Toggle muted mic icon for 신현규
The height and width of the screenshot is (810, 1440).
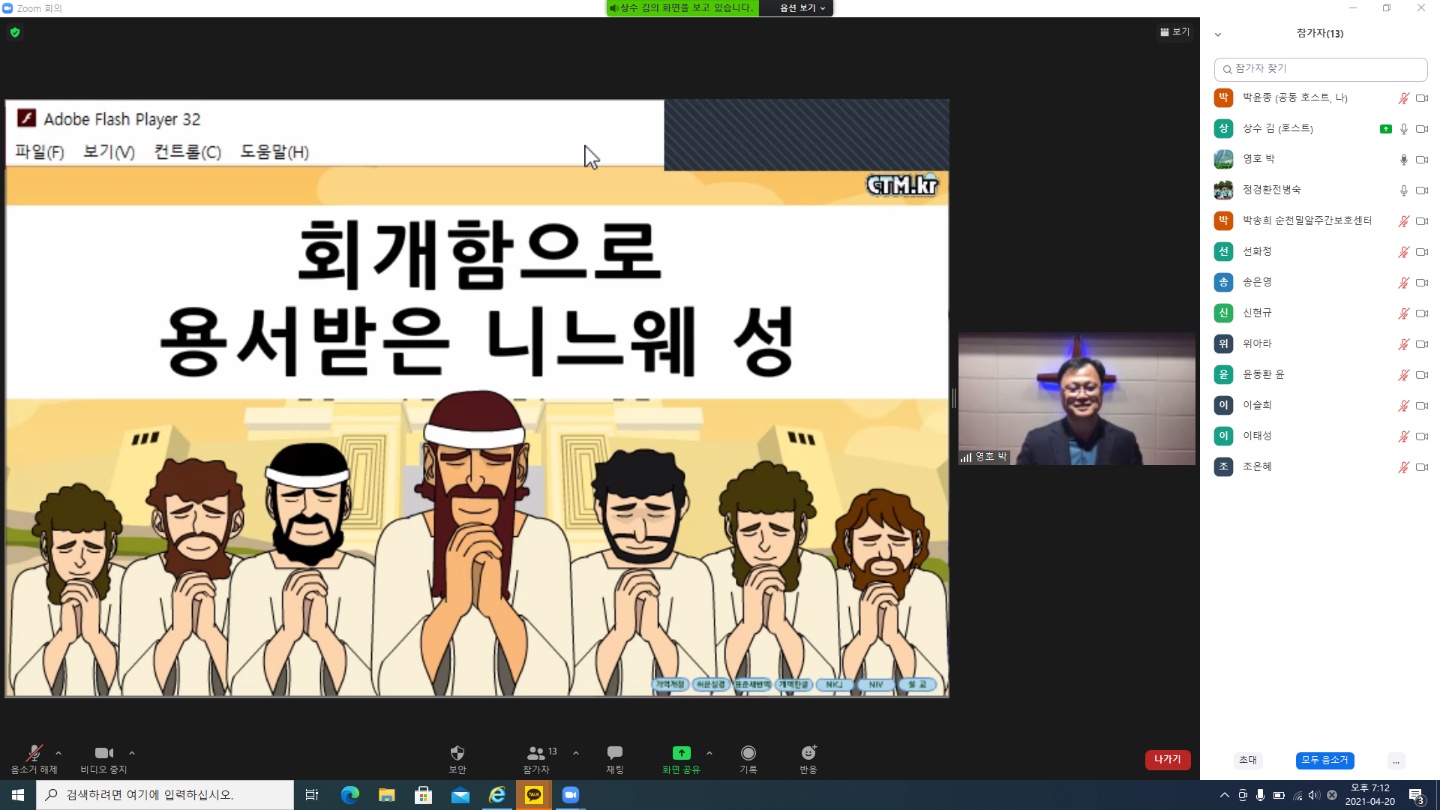pos(1404,314)
